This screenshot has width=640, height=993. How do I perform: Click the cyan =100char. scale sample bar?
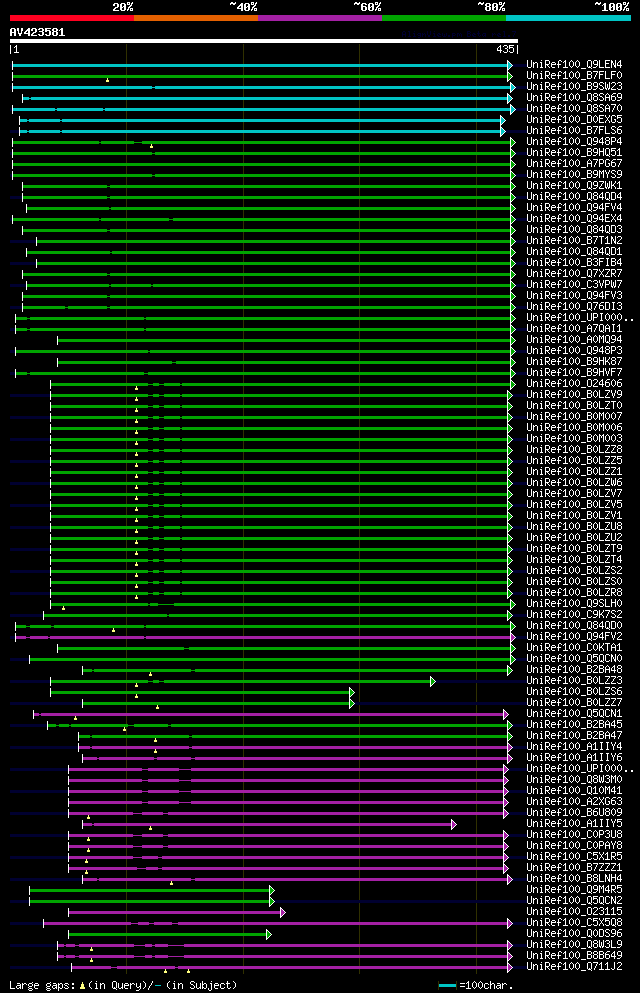tap(447, 985)
